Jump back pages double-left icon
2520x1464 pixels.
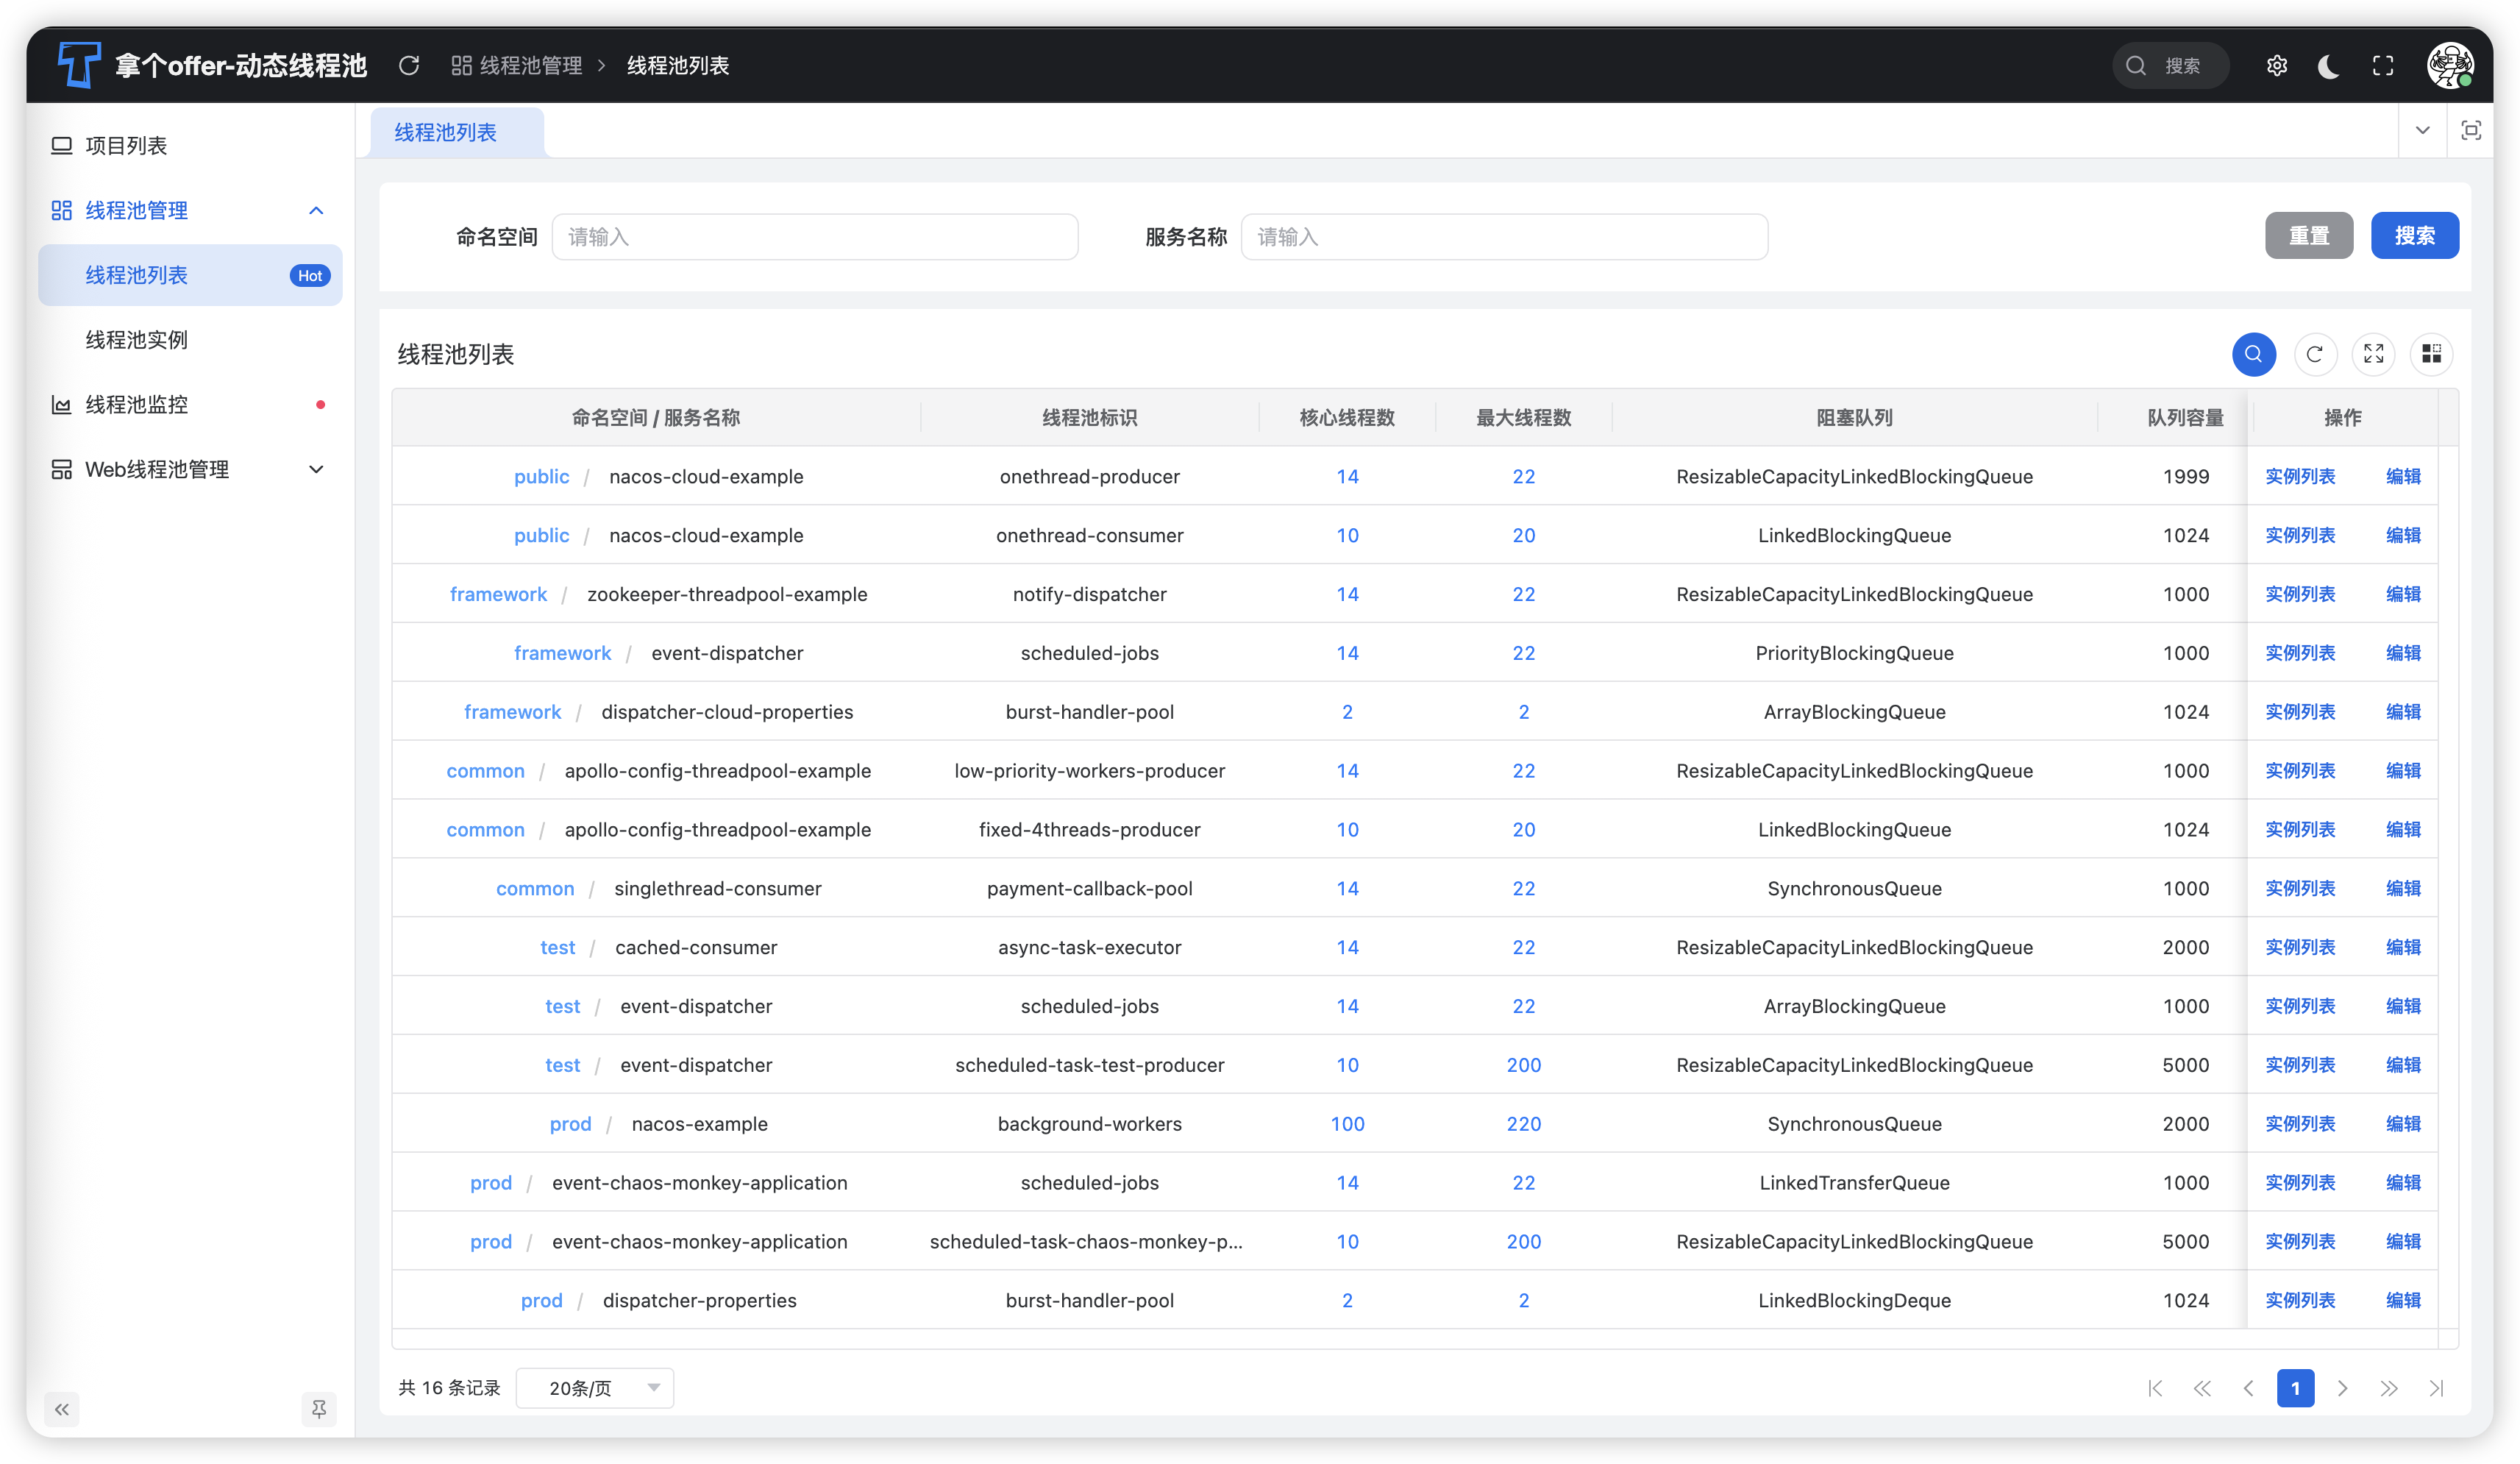pos(2202,1388)
